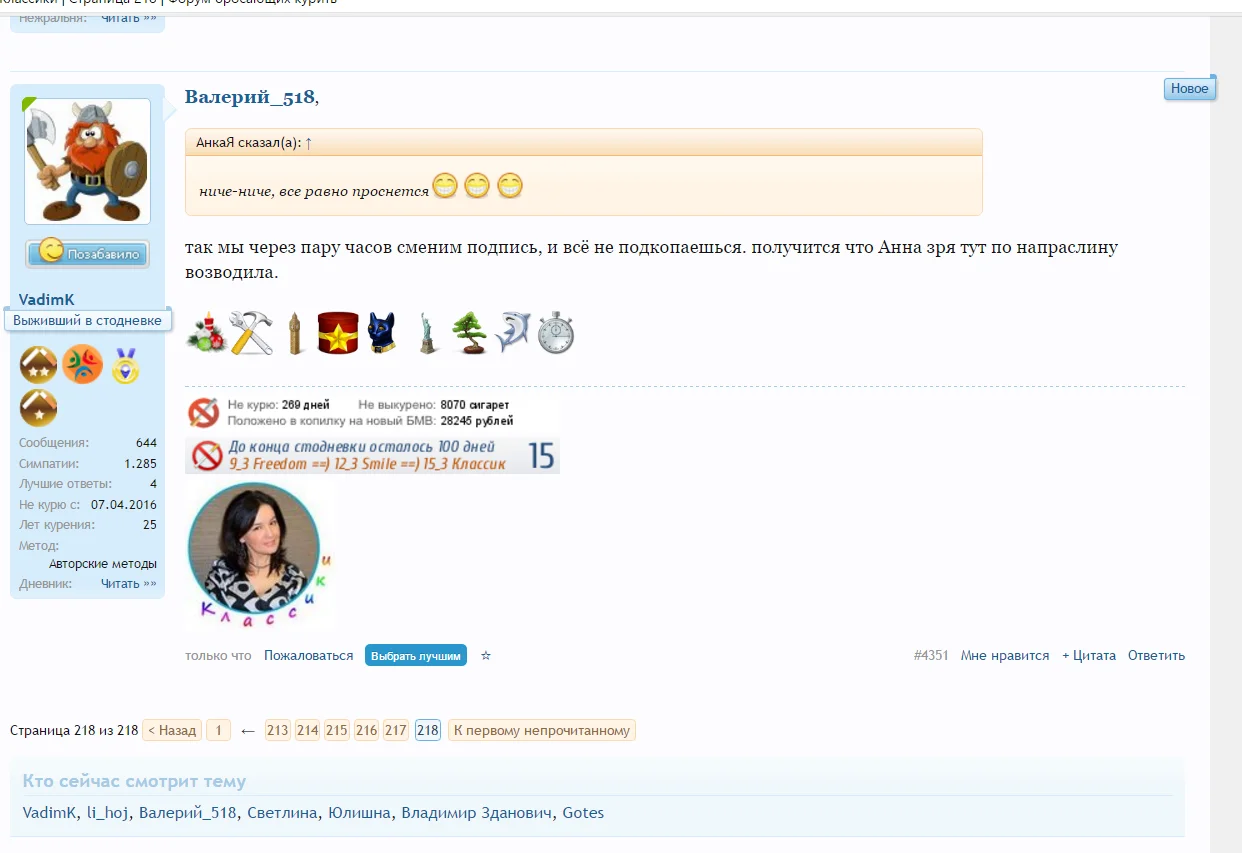Screen dimensions: 1242x853
Task: Open Gotes in viewers list
Action: (x=584, y=813)
